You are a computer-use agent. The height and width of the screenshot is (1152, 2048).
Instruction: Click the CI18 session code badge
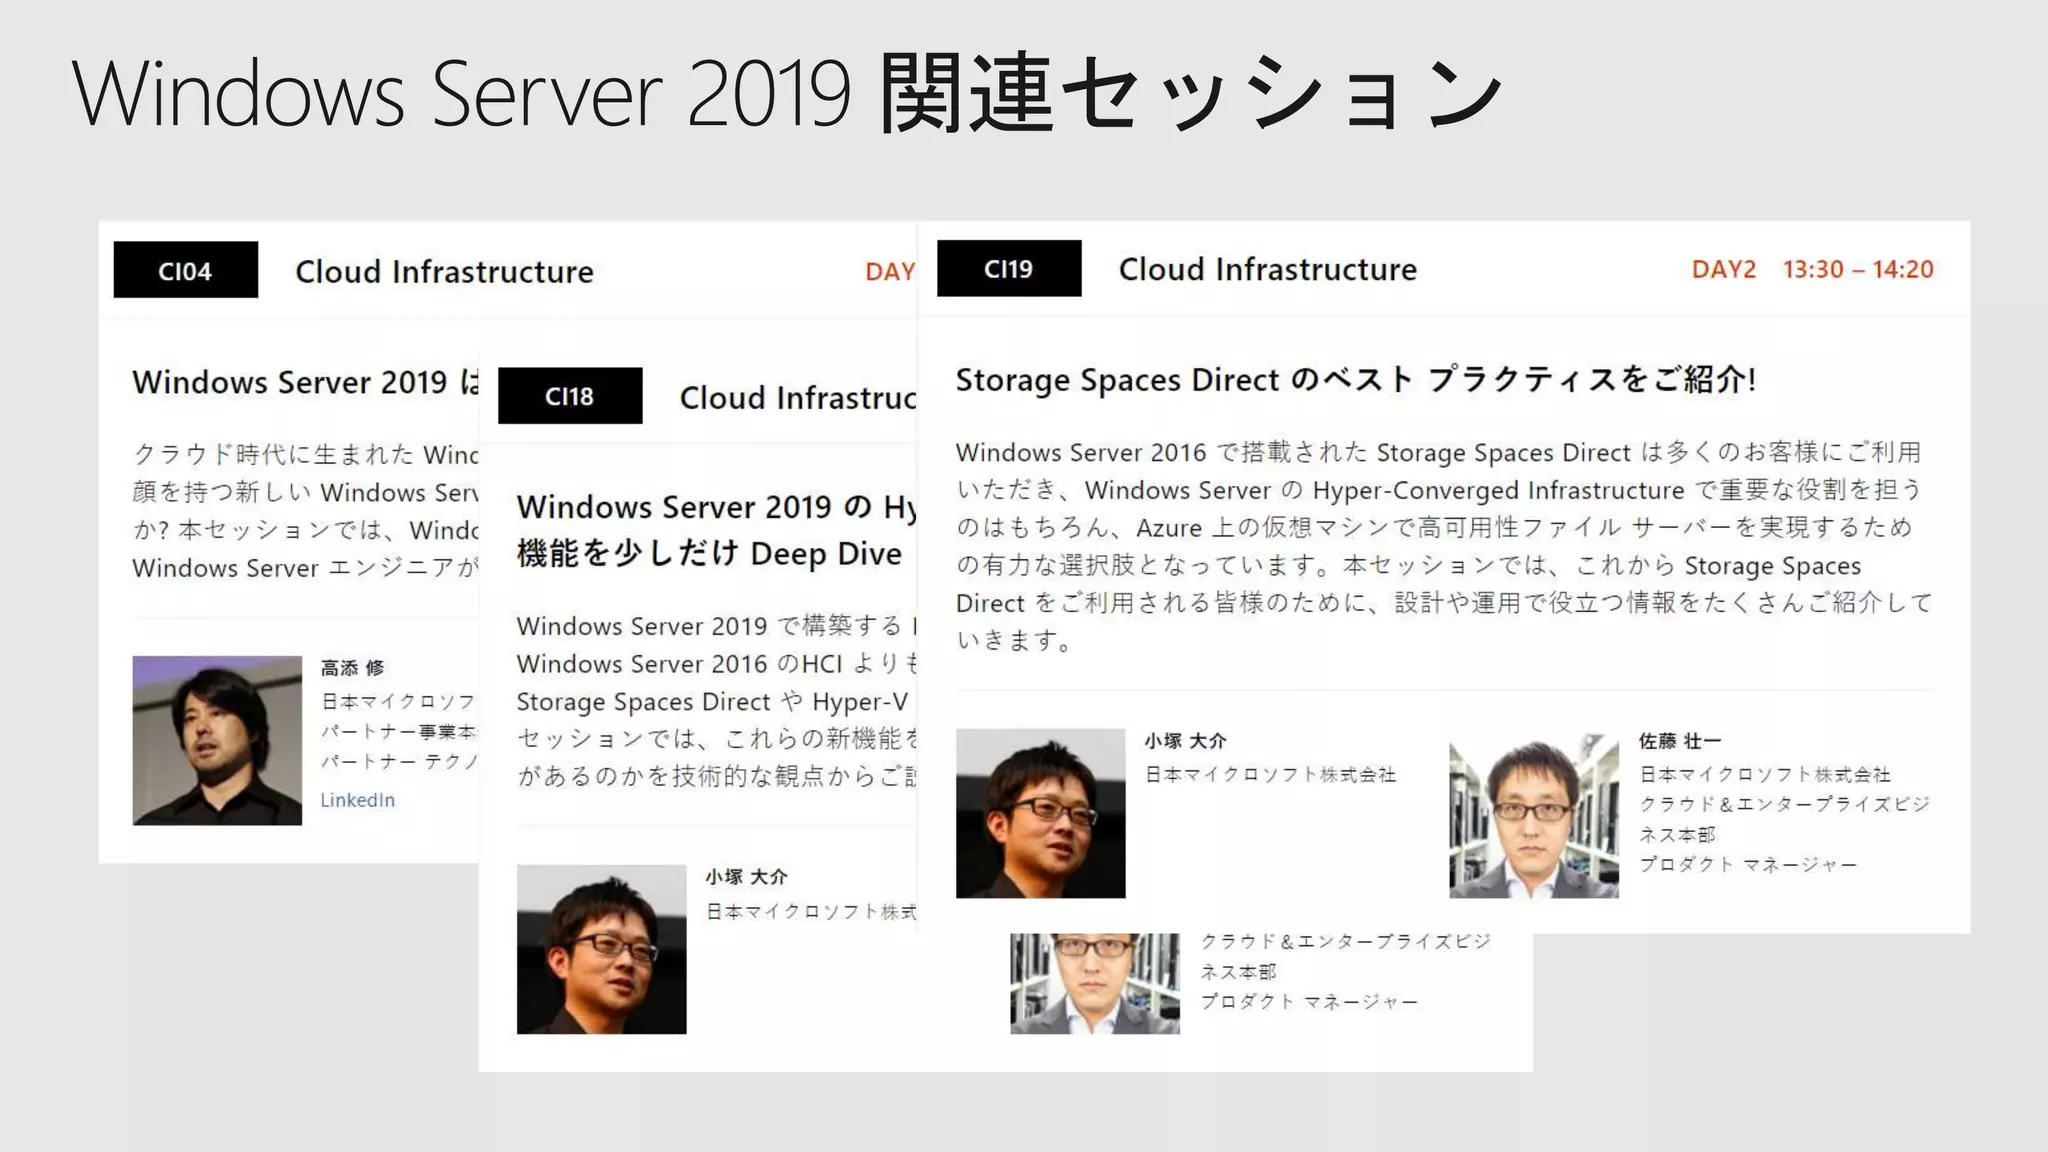coord(570,396)
